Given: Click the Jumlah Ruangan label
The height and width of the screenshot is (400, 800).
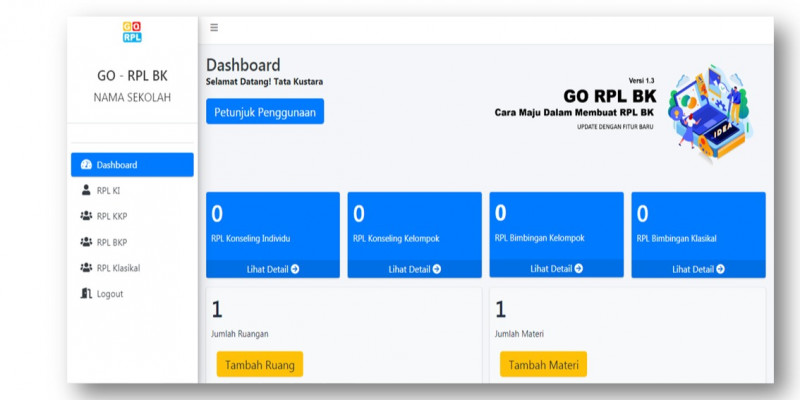Looking at the screenshot, I should pyautogui.click(x=240, y=334).
